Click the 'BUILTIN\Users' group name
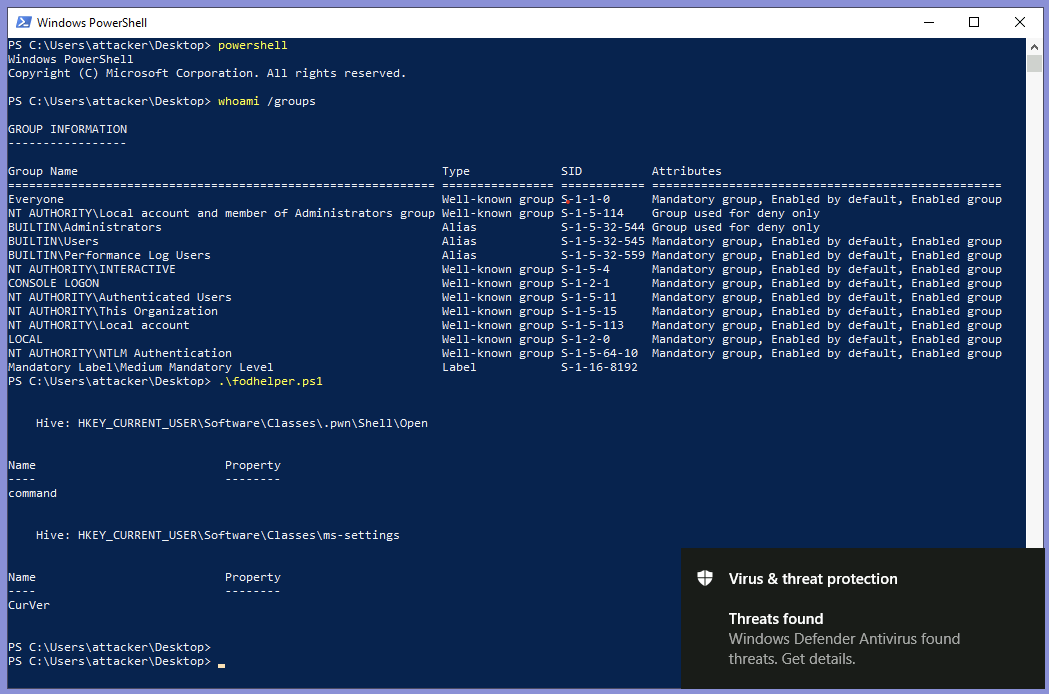 54,242
